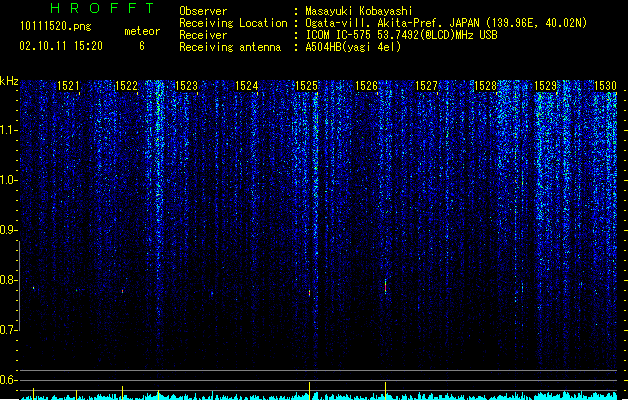Click antenna value A504HB(yagi 4el)

pos(353,47)
